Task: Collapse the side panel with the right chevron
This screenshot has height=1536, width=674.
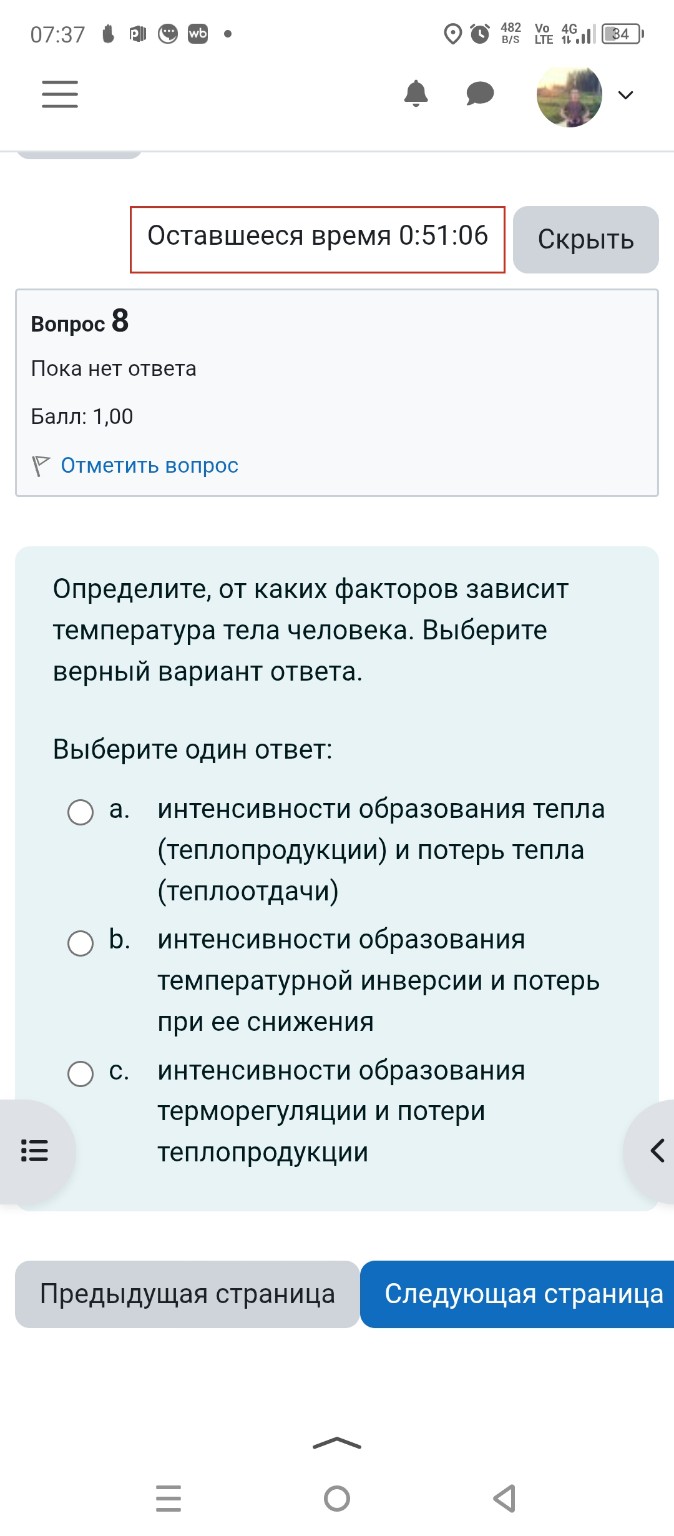Action: click(x=659, y=1151)
